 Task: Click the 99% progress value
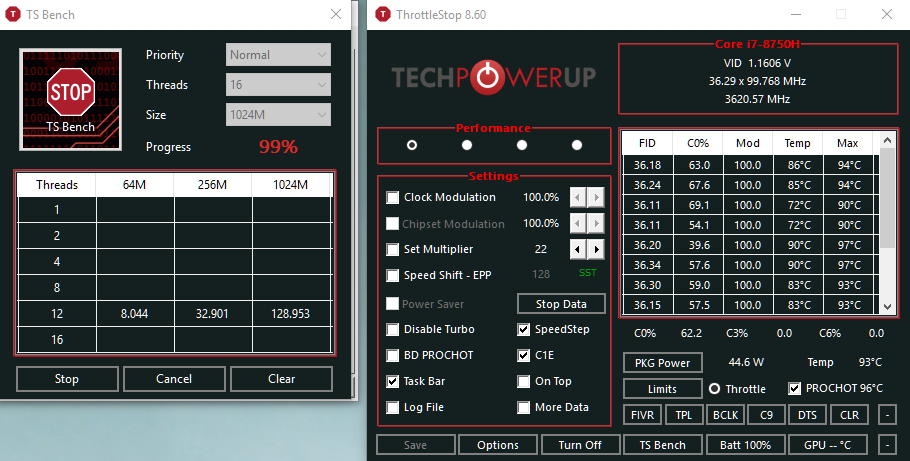pyautogui.click(x=279, y=147)
